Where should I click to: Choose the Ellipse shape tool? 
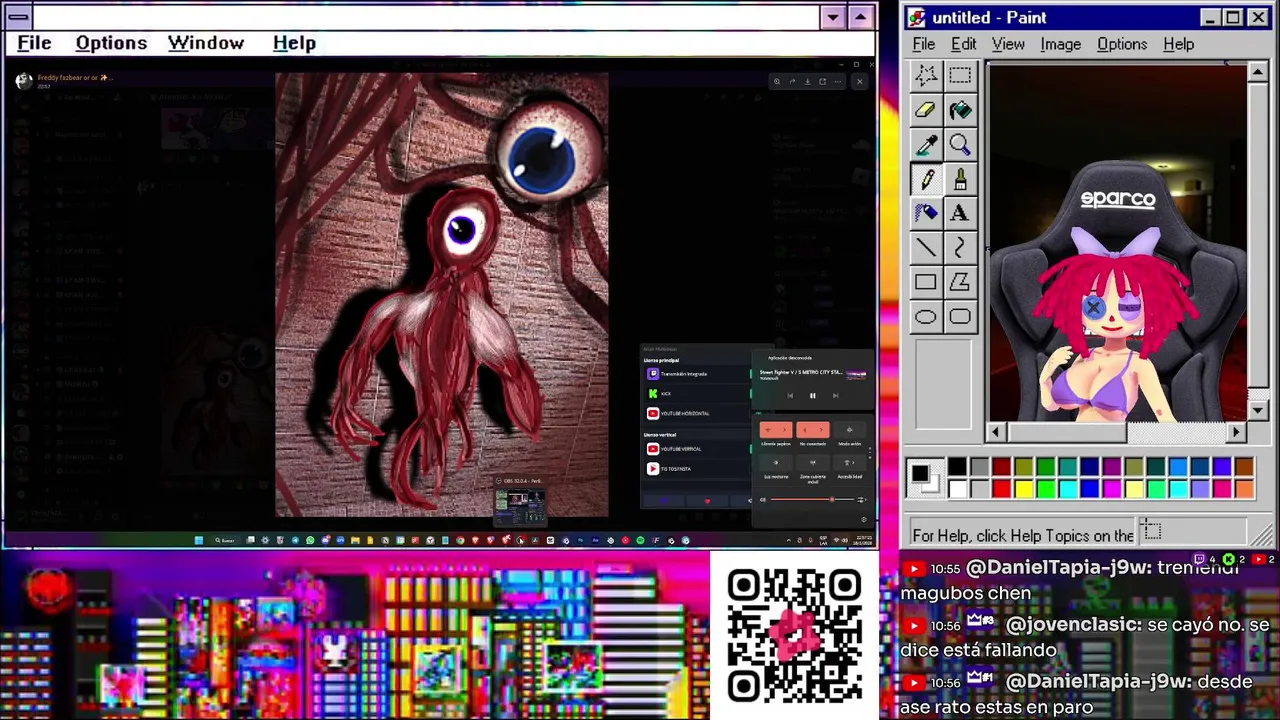coord(926,317)
